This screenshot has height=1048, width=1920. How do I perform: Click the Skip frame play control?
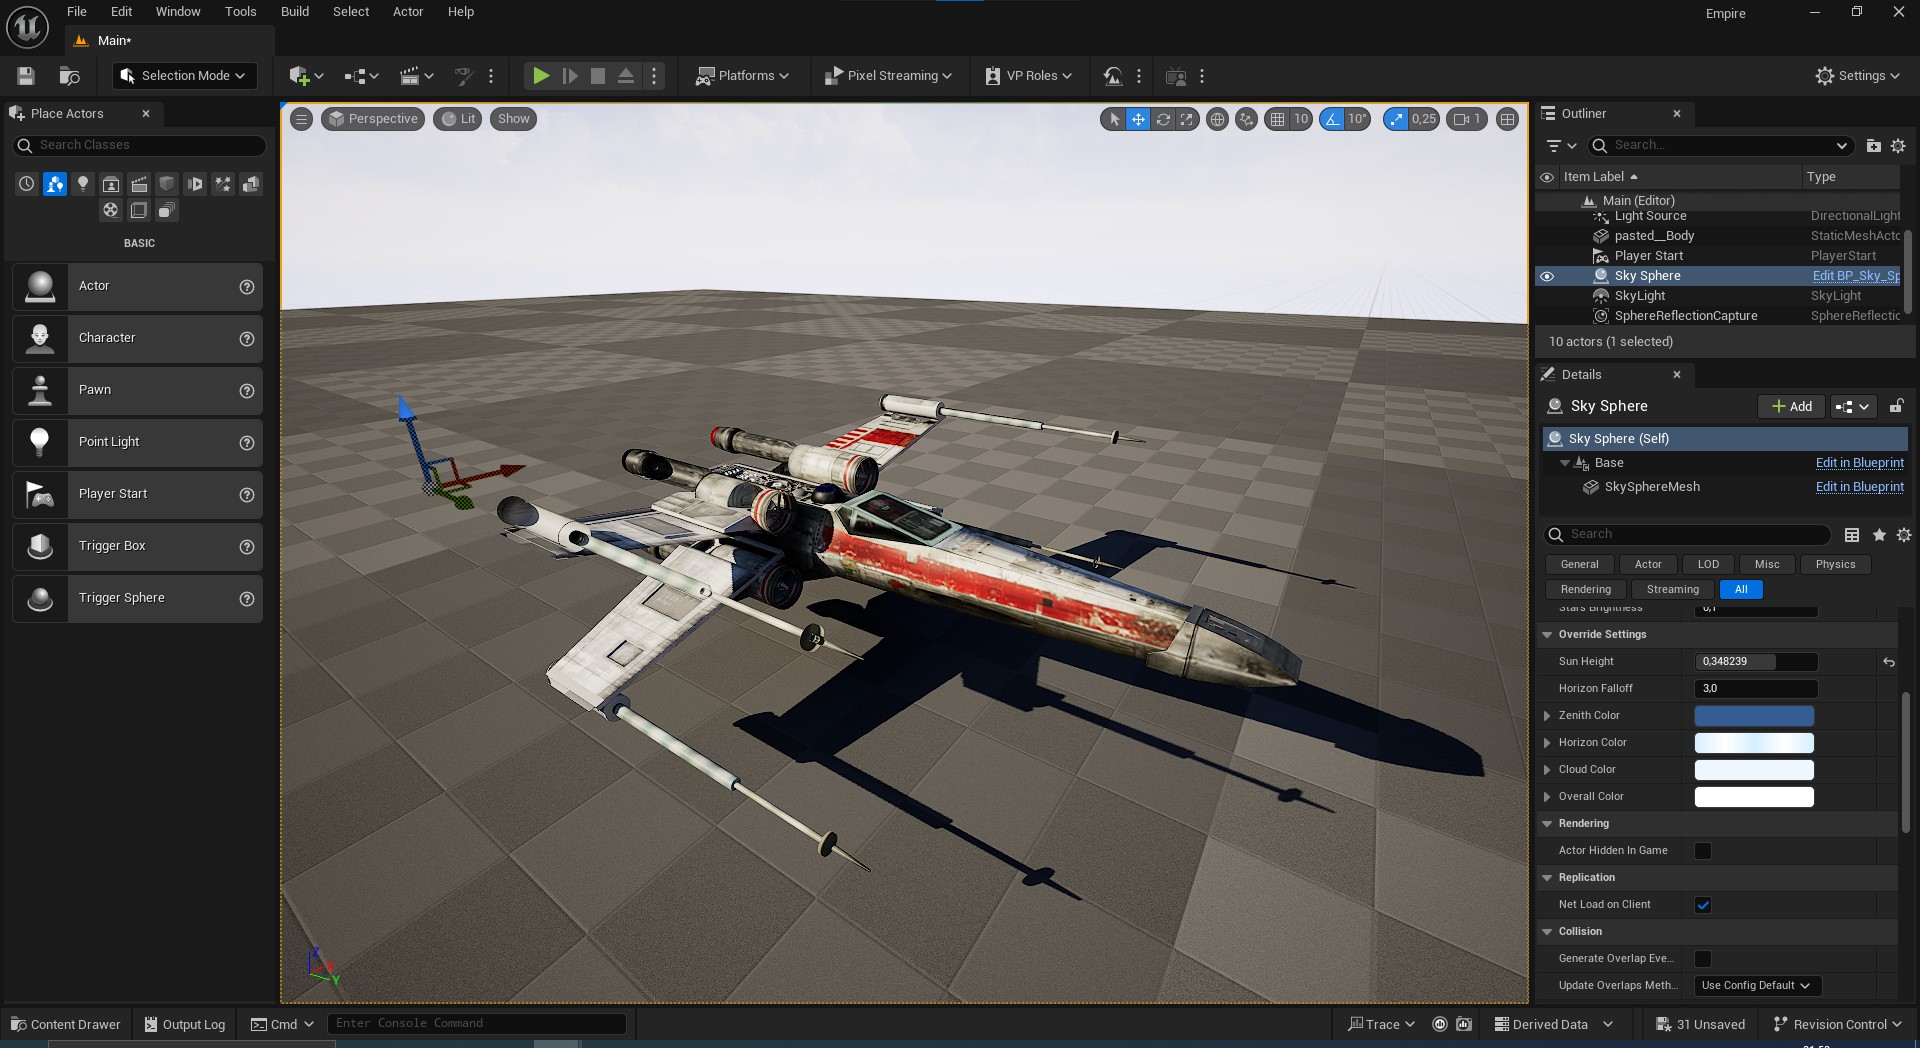[570, 76]
